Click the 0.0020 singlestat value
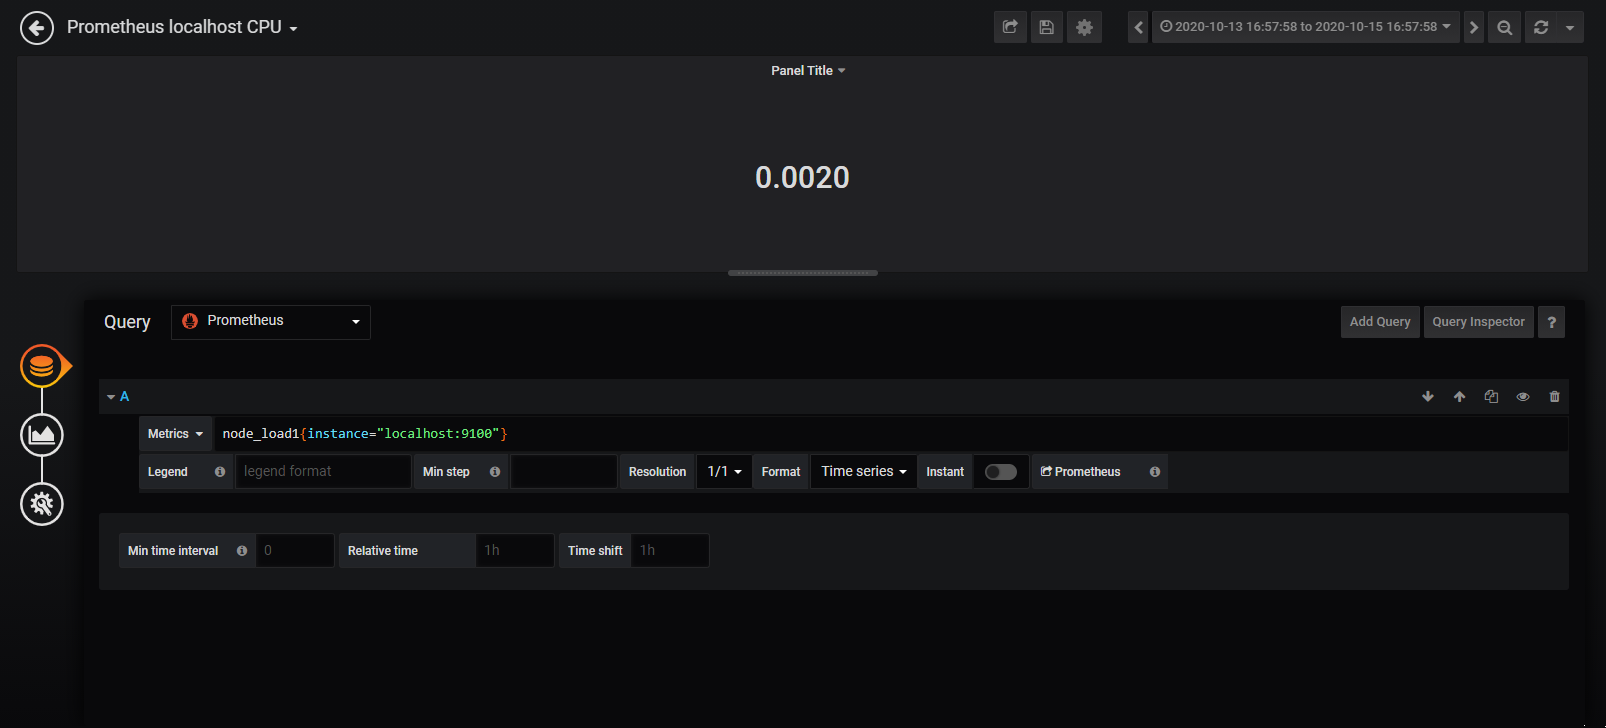This screenshot has width=1606, height=728. (x=802, y=177)
